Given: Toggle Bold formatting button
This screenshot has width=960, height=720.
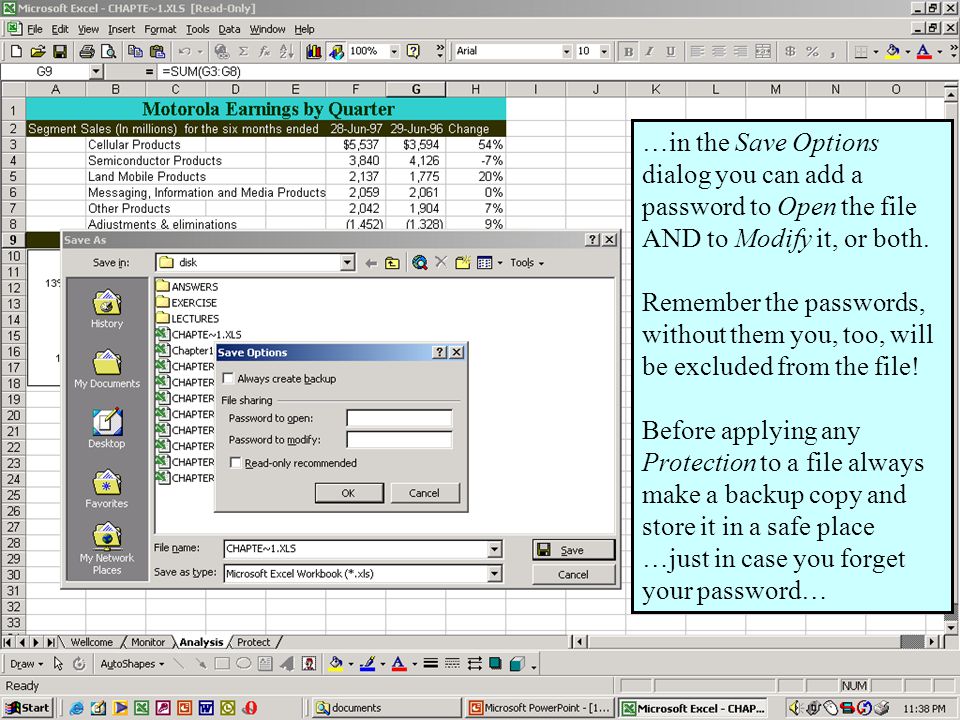Looking at the screenshot, I should coord(628,51).
